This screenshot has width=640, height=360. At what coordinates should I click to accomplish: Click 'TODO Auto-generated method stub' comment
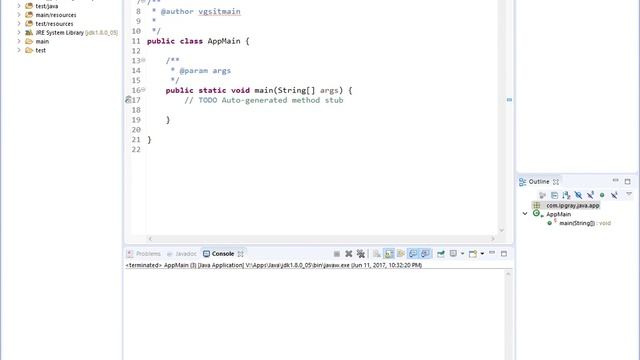coord(271,100)
